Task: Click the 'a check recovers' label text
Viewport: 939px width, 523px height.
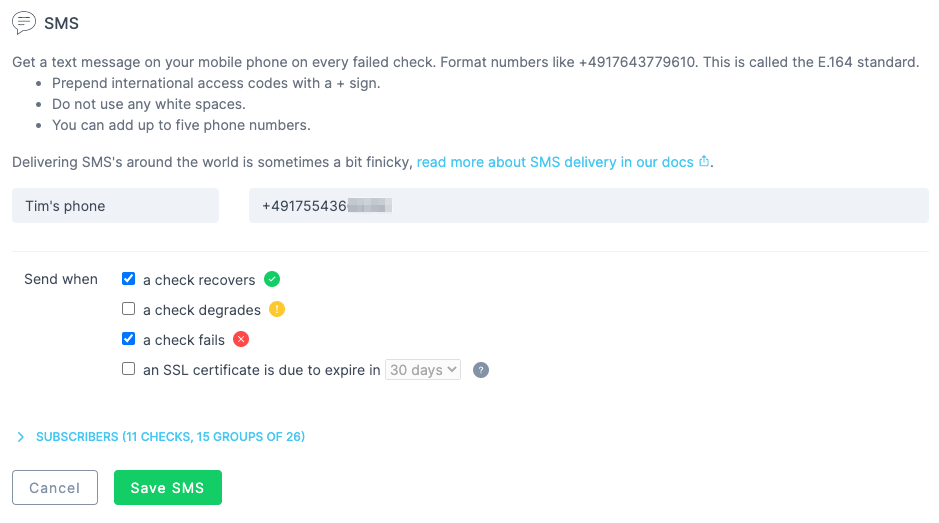Action: [x=199, y=280]
